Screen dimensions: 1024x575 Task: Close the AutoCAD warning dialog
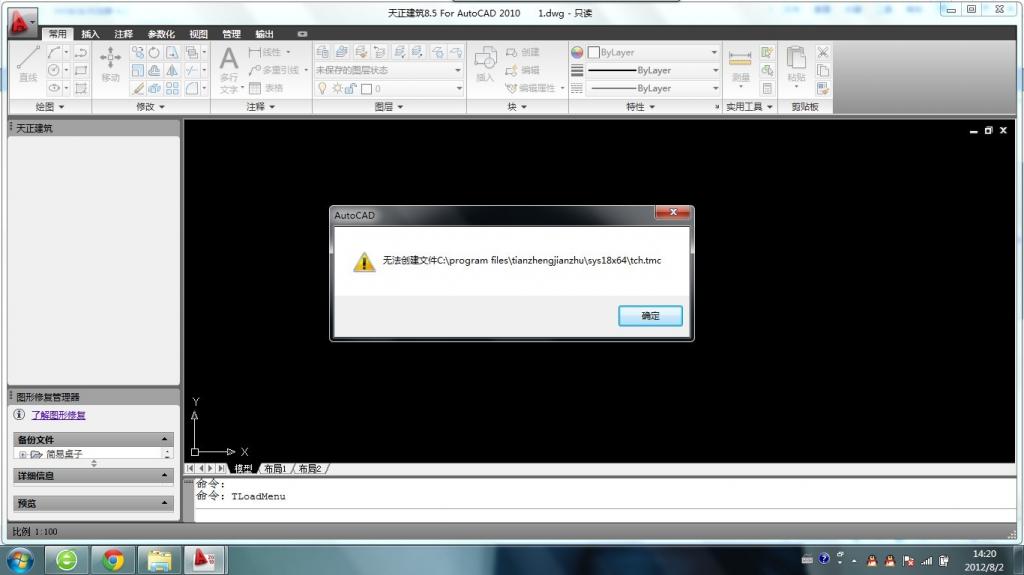pos(673,212)
